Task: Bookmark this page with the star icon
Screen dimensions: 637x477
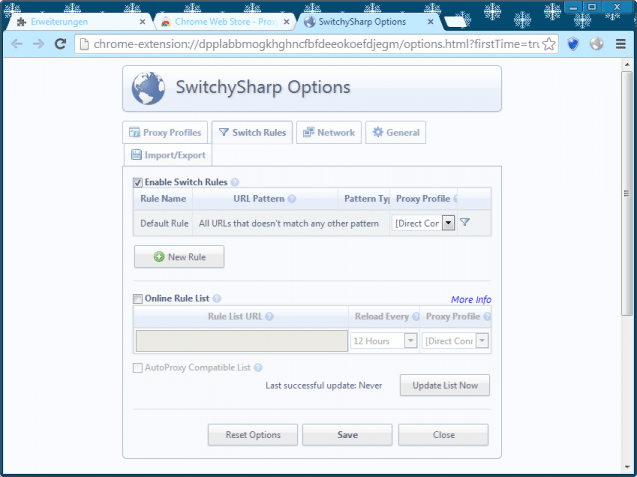Action: point(549,44)
